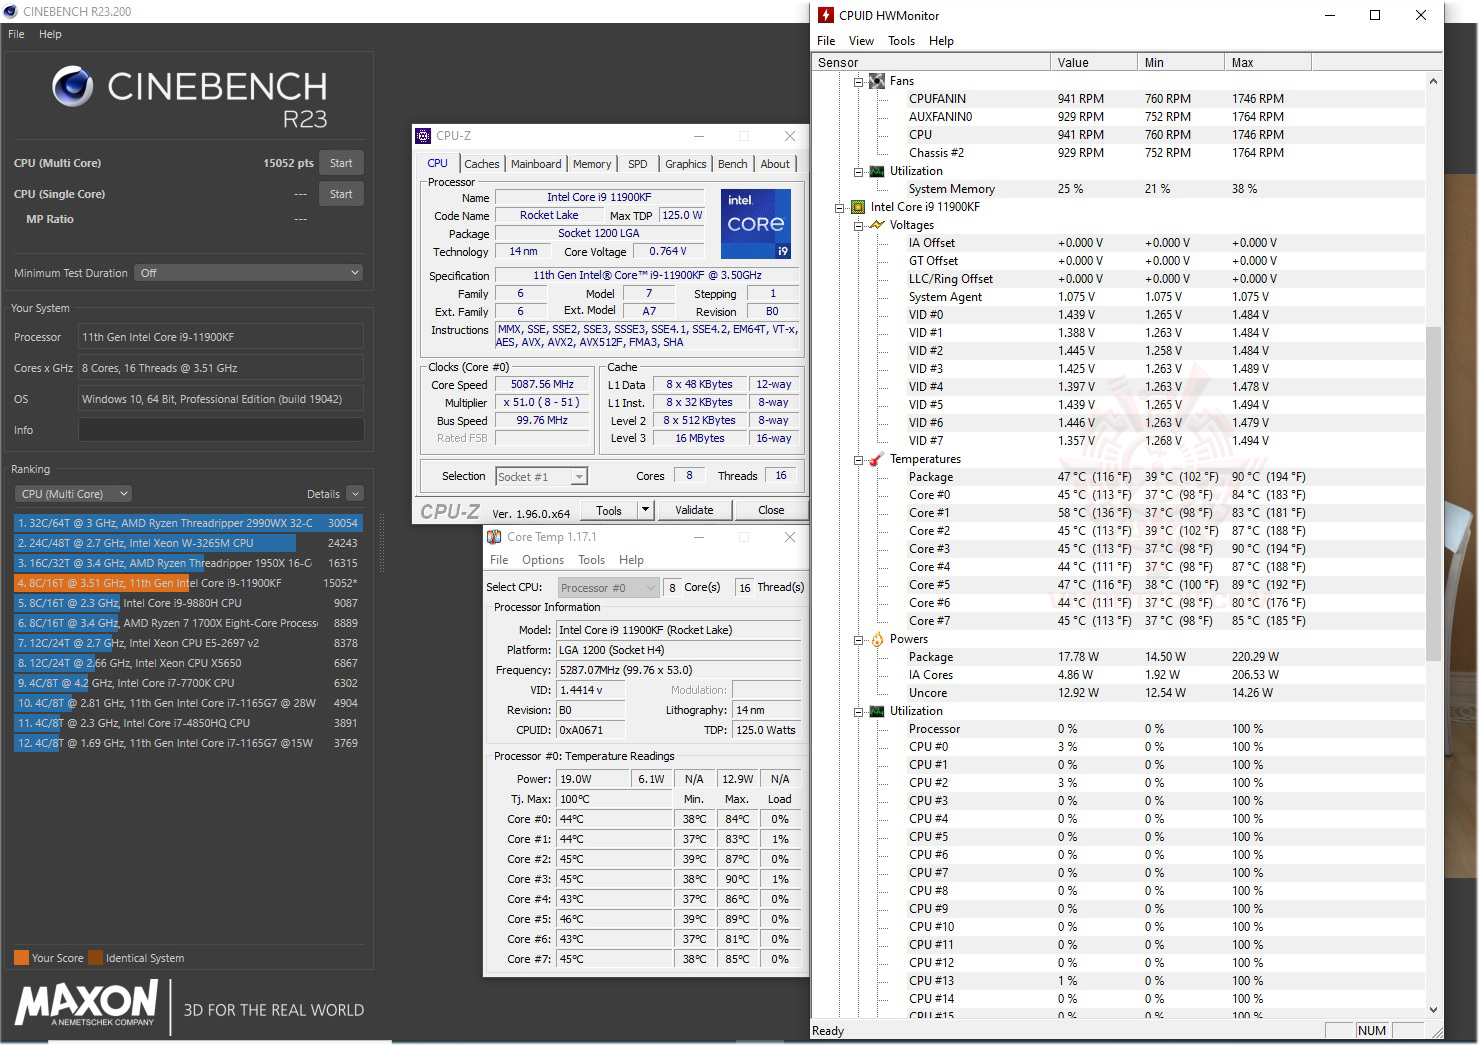Open the Options menu in Core Temp
1480x1046 pixels.
point(543,560)
